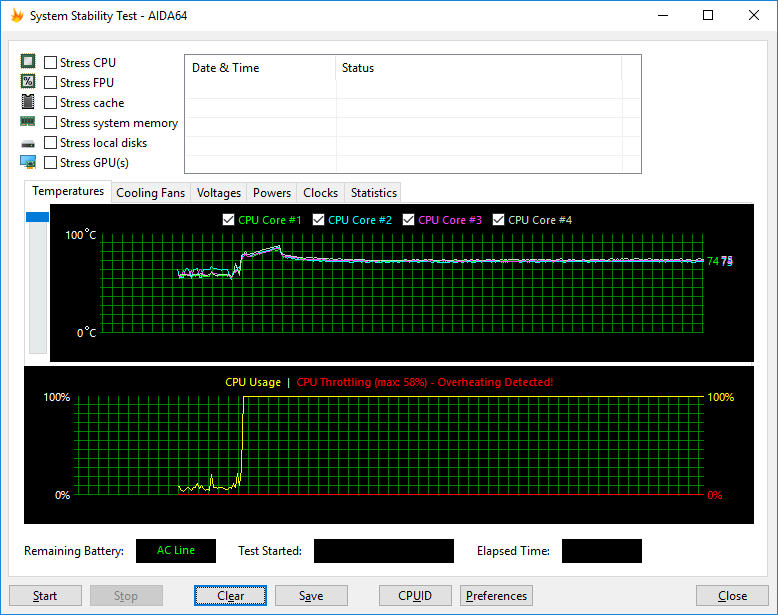Image resolution: width=778 pixels, height=615 pixels.
Task: Open the CPUID panel
Action: 415,596
